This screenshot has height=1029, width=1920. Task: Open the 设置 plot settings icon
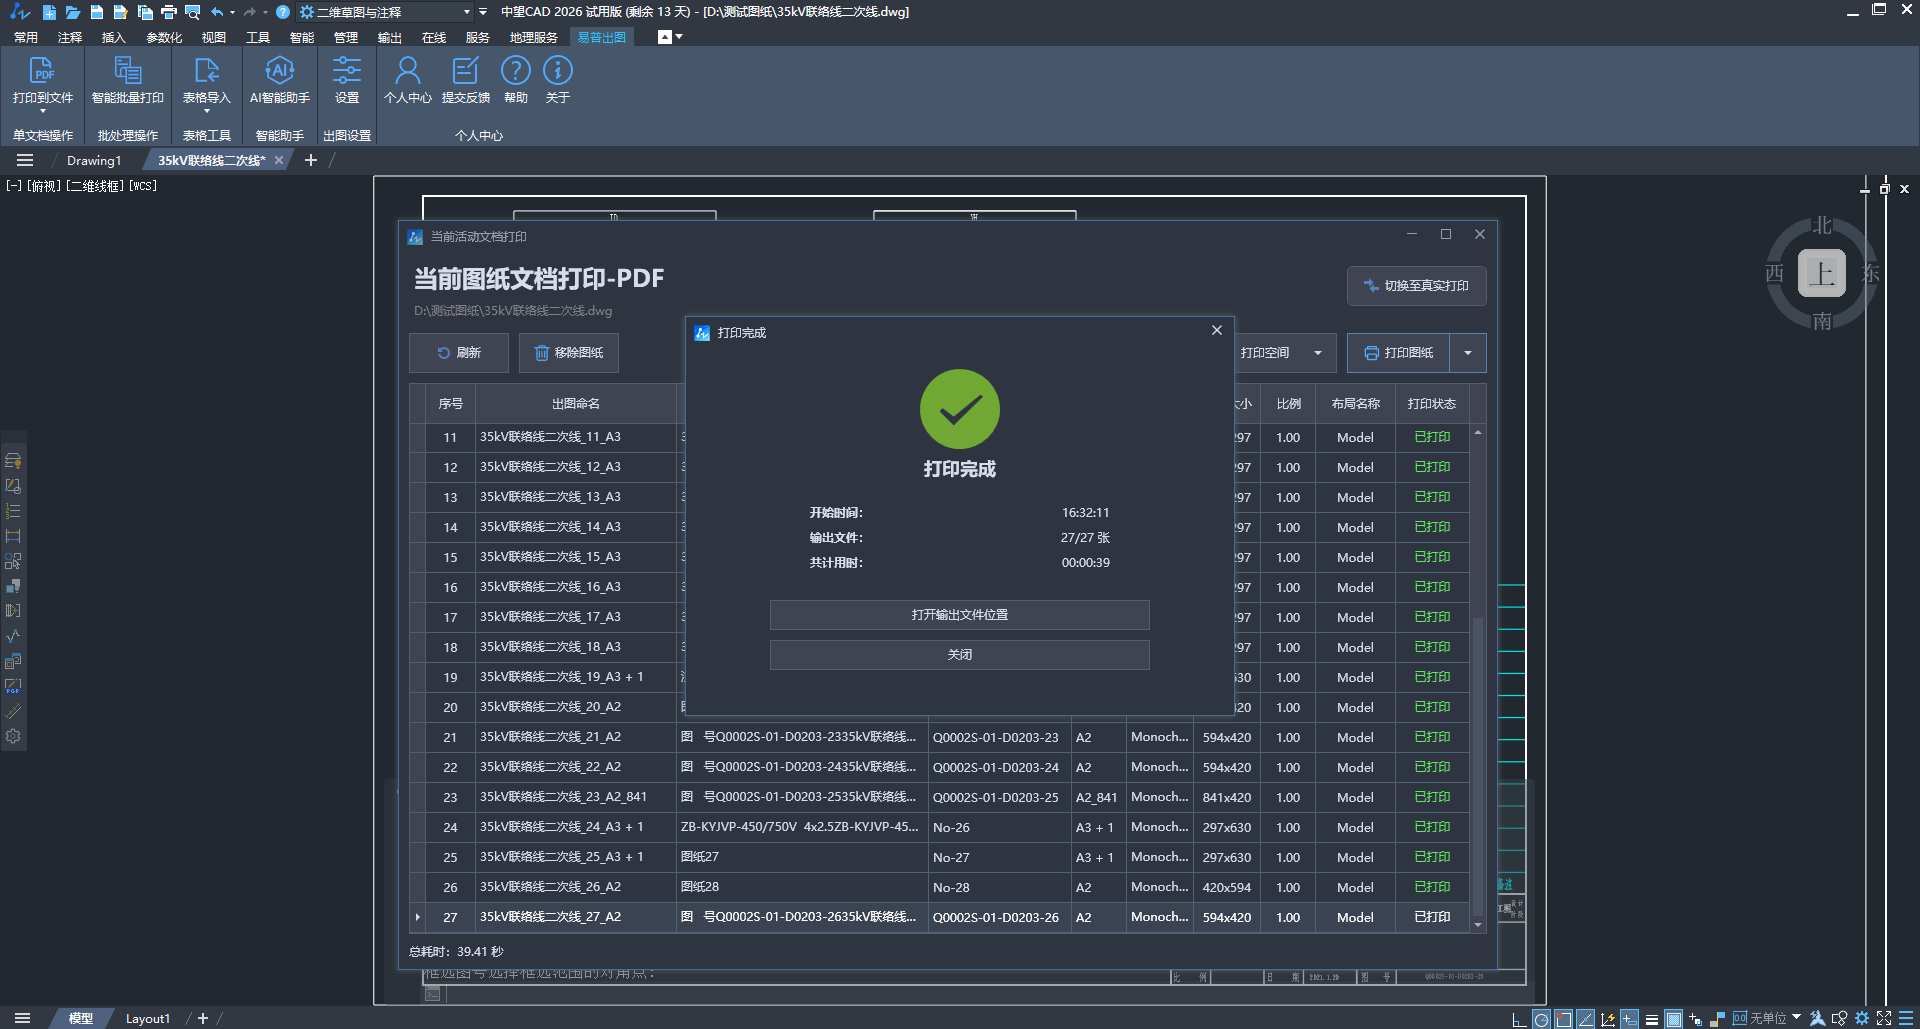click(x=346, y=72)
